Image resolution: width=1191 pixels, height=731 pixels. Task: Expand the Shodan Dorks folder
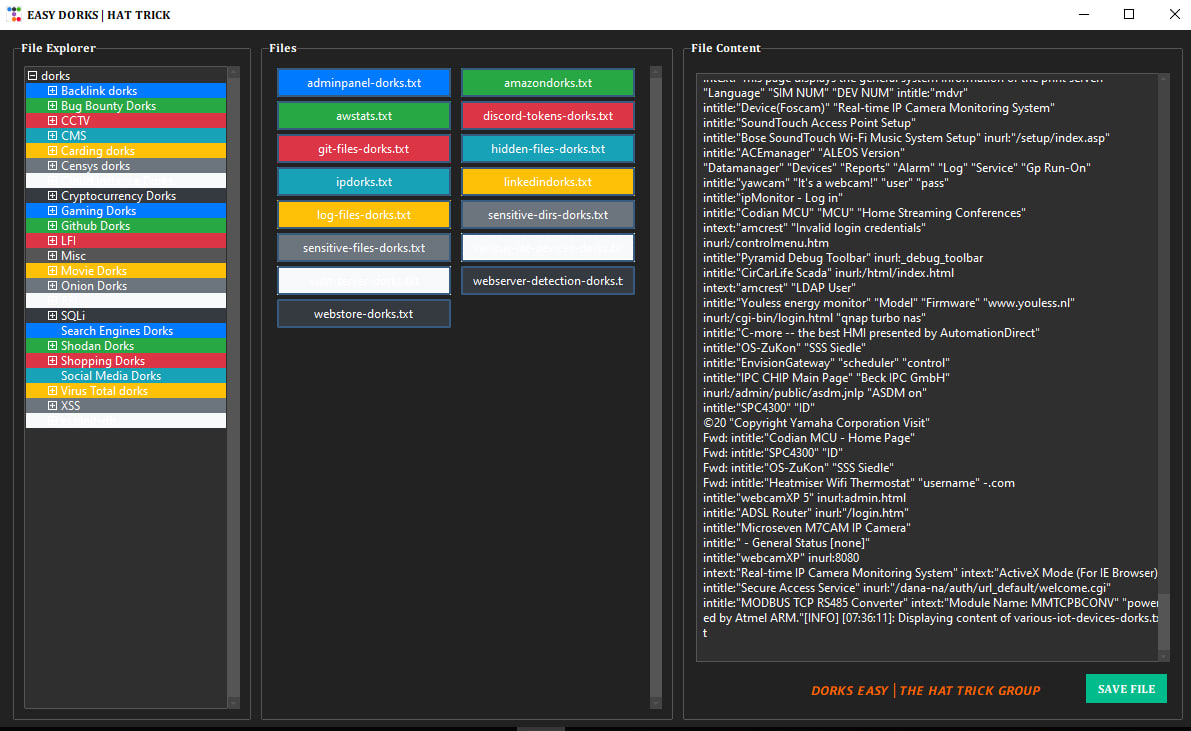pos(53,346)
